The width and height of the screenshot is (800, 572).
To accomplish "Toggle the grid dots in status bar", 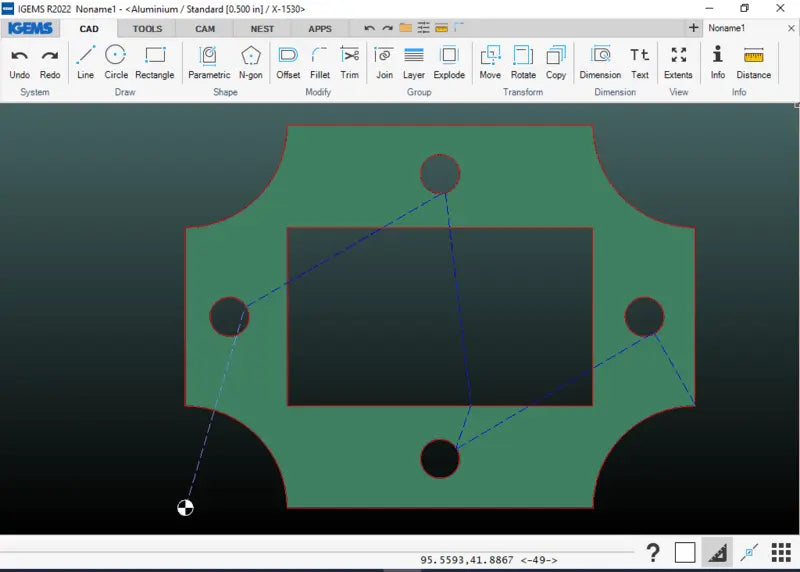I will pyautogui.click(x=781, y=552).
